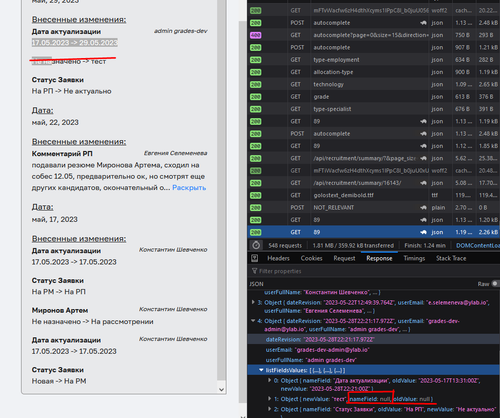Click the highlighted '17.05.2023 -> 29.05.2023' text
Viewport: 500px width, 418px height.
(x=75, y=43)
